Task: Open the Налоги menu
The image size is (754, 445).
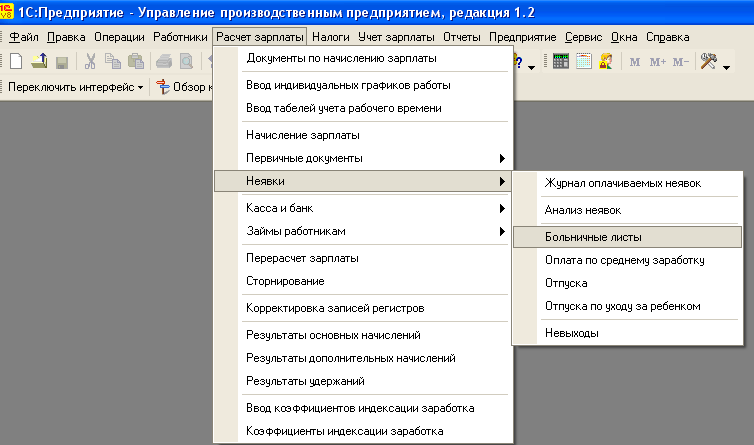Action: [x=331, y=37]
